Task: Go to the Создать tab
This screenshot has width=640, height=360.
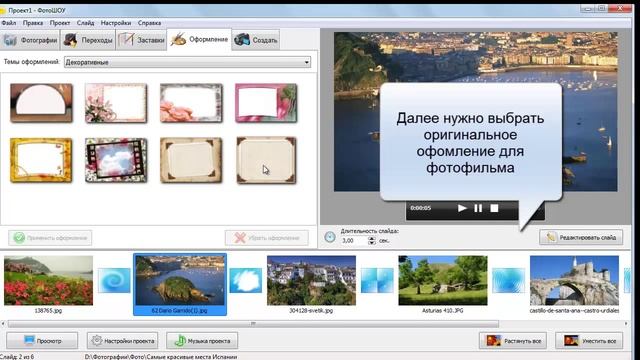Action: coord(256,40)
